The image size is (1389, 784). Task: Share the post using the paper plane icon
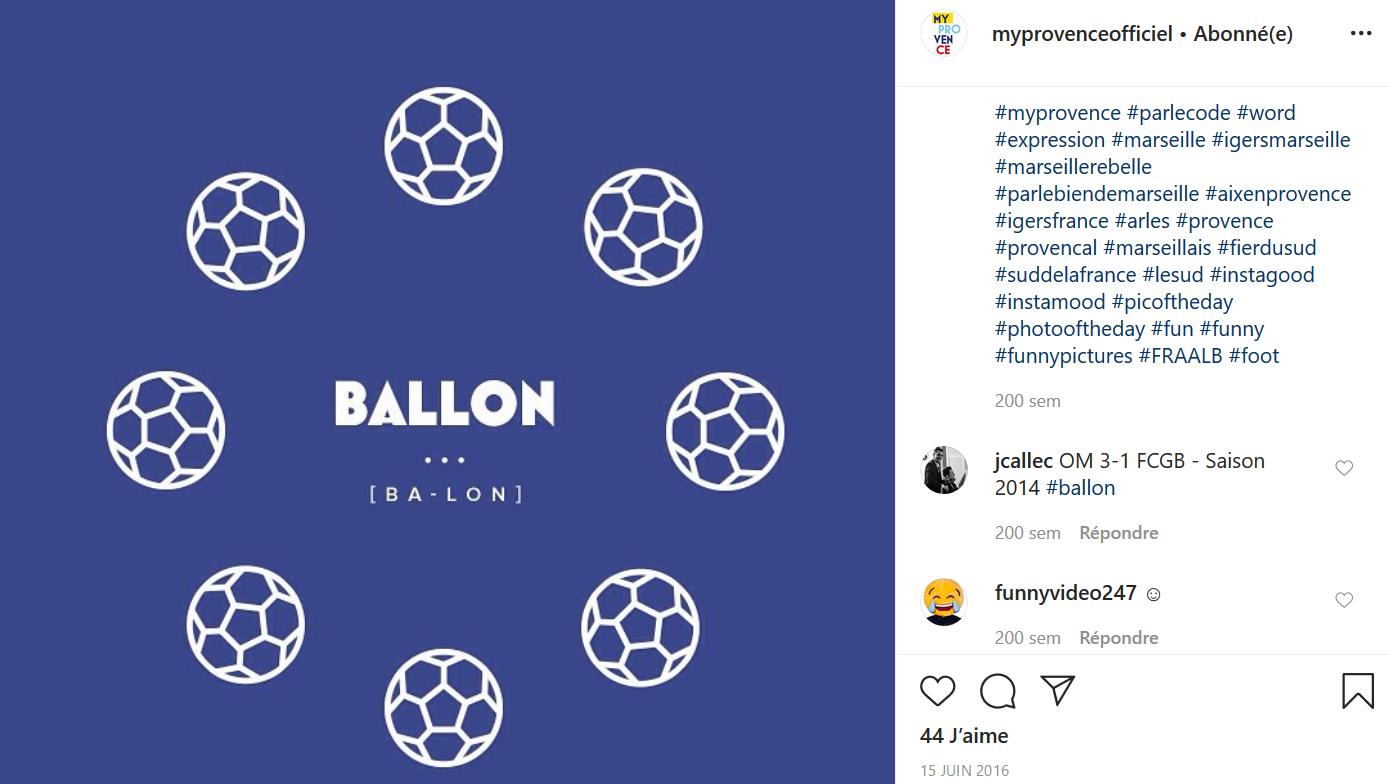click(x=1057, y=690)
